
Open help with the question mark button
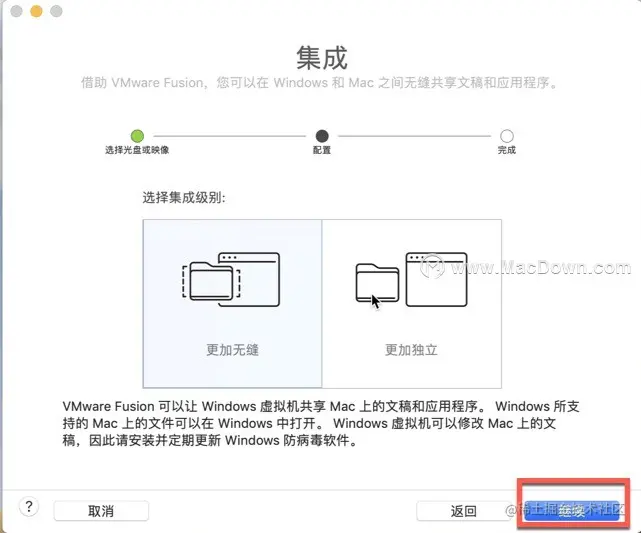pyautogui.click(x=29, y=507)
